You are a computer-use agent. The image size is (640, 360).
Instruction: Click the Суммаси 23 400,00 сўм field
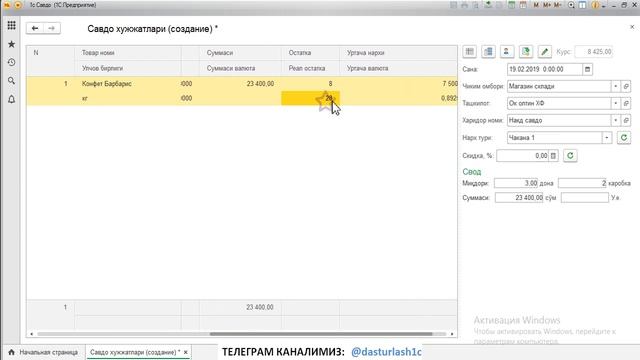[x=519, y=198]
